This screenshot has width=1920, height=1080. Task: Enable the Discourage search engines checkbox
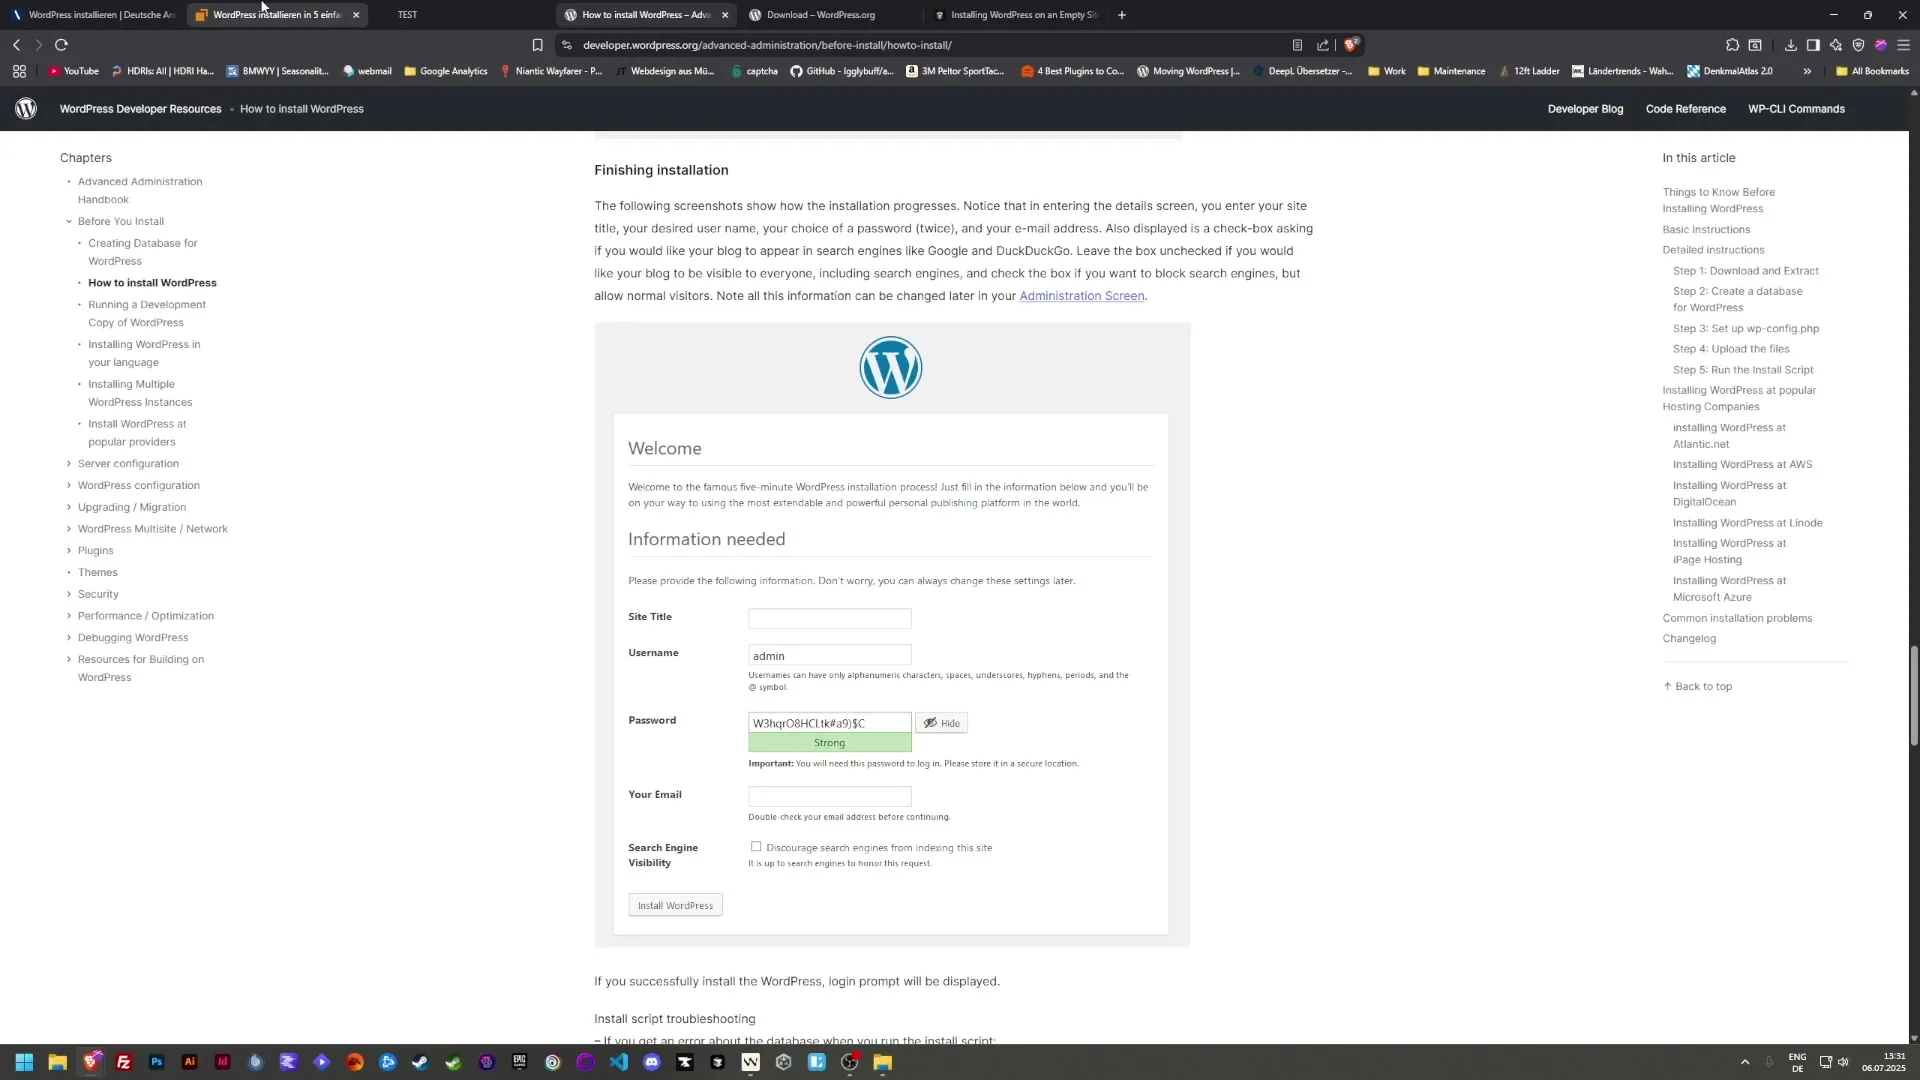(756, 847)
